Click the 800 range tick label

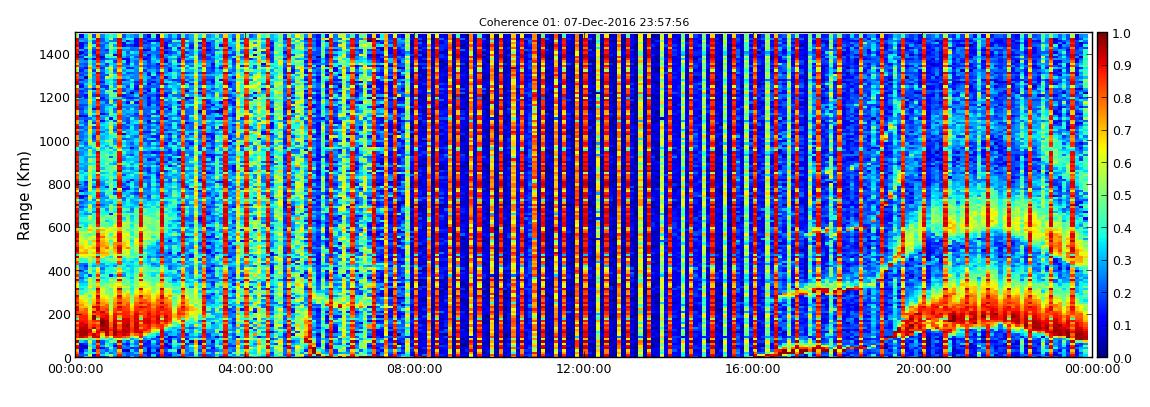tap(59, 184)
